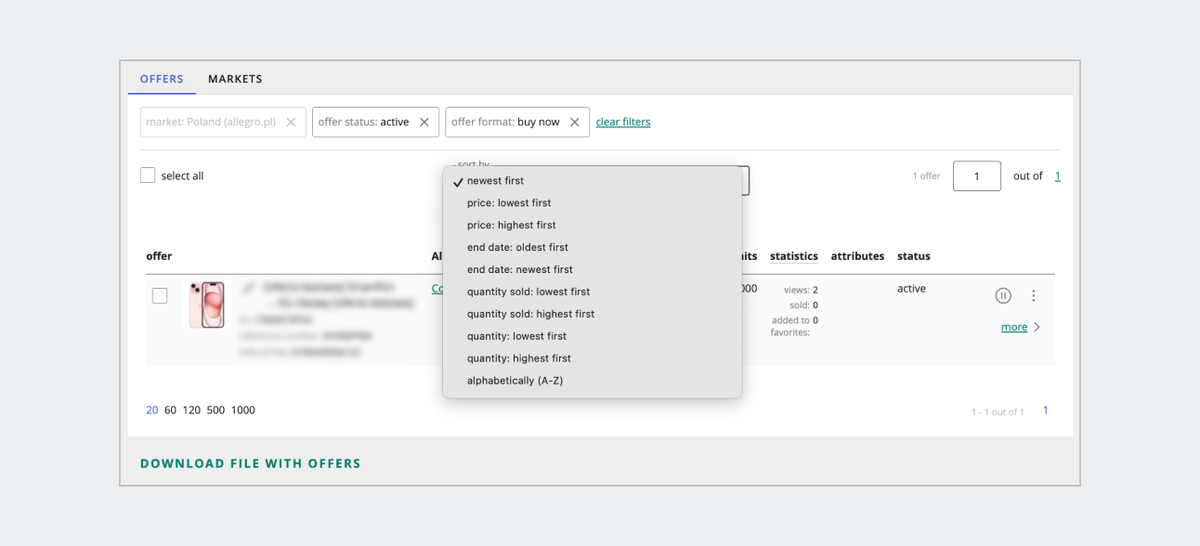Open the three-dot offer actions menu

pyautogui.click(x=1034, y=296)
